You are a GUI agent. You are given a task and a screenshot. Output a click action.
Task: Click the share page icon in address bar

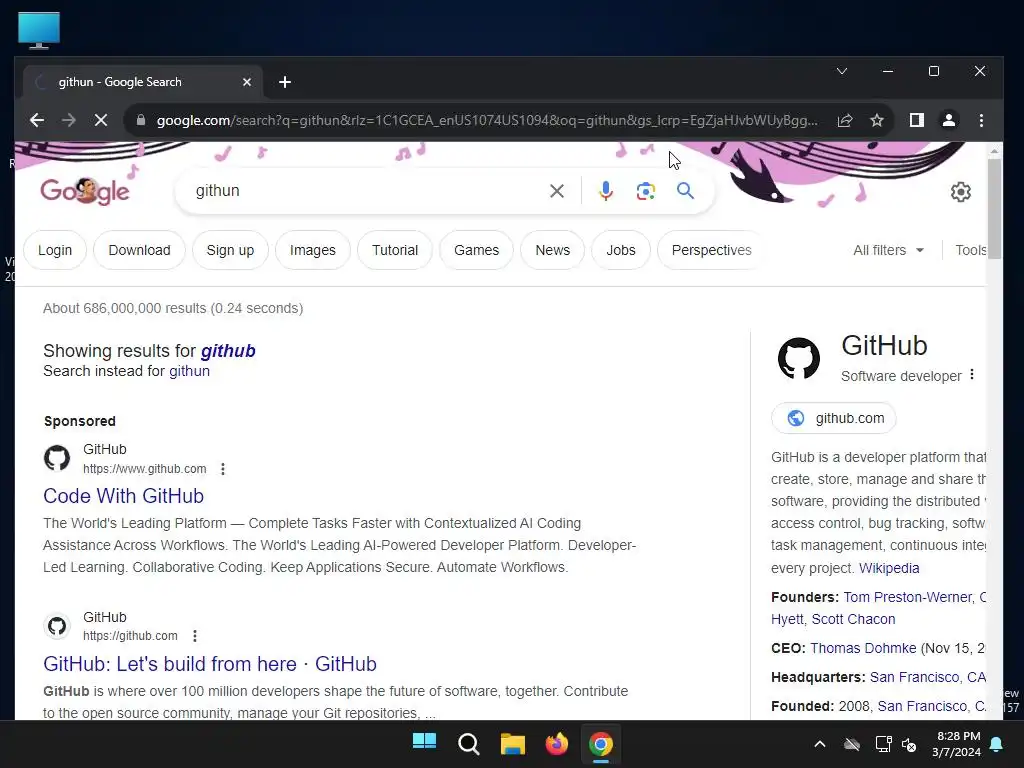tap(844, 120)
